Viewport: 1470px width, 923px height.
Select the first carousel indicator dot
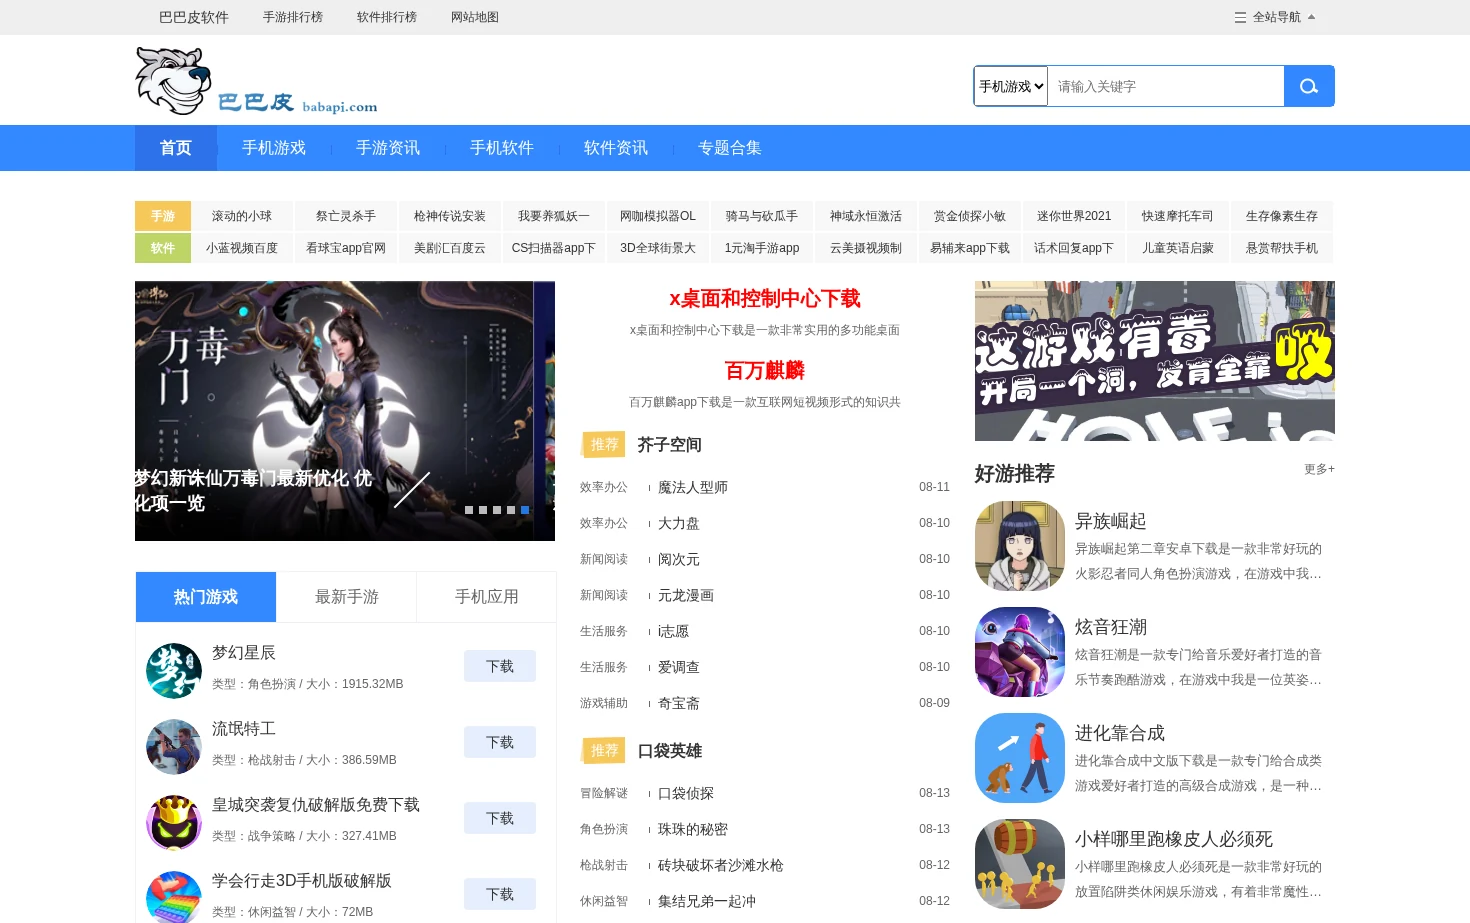469,510
